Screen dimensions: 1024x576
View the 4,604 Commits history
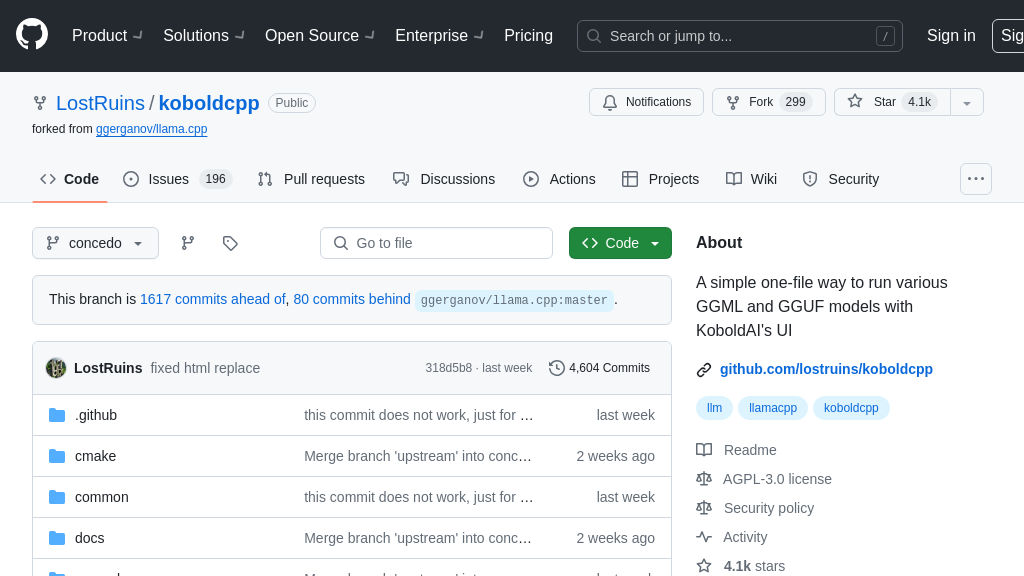tap(600, 368)
